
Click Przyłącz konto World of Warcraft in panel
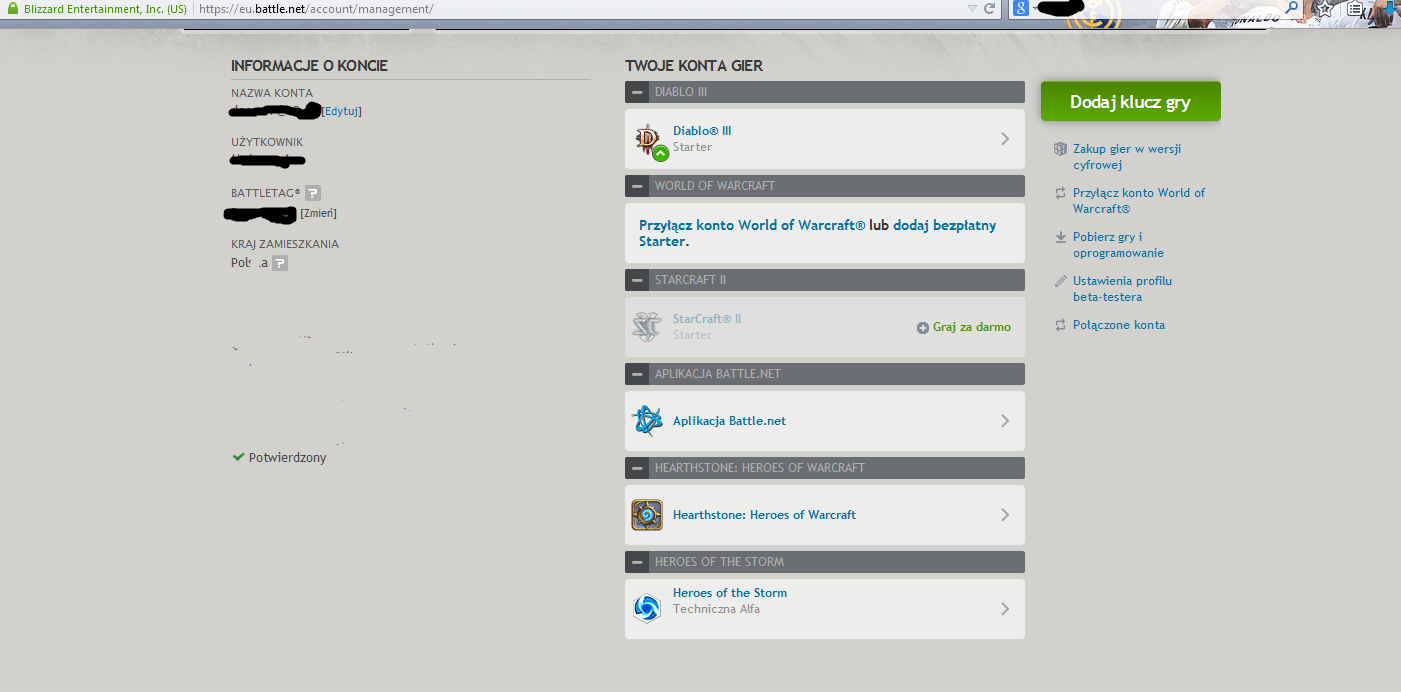point(752,225)
